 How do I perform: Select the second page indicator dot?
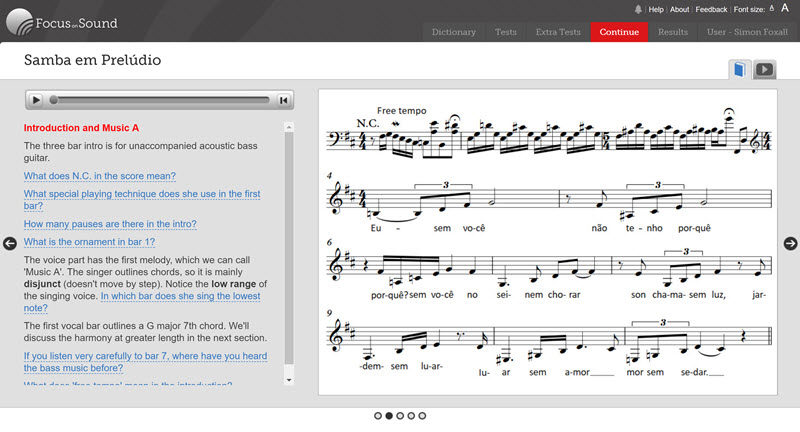point(389,416)
